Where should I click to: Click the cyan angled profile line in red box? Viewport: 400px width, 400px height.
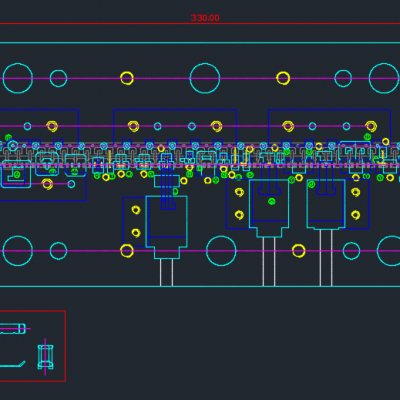coord(13,364)
